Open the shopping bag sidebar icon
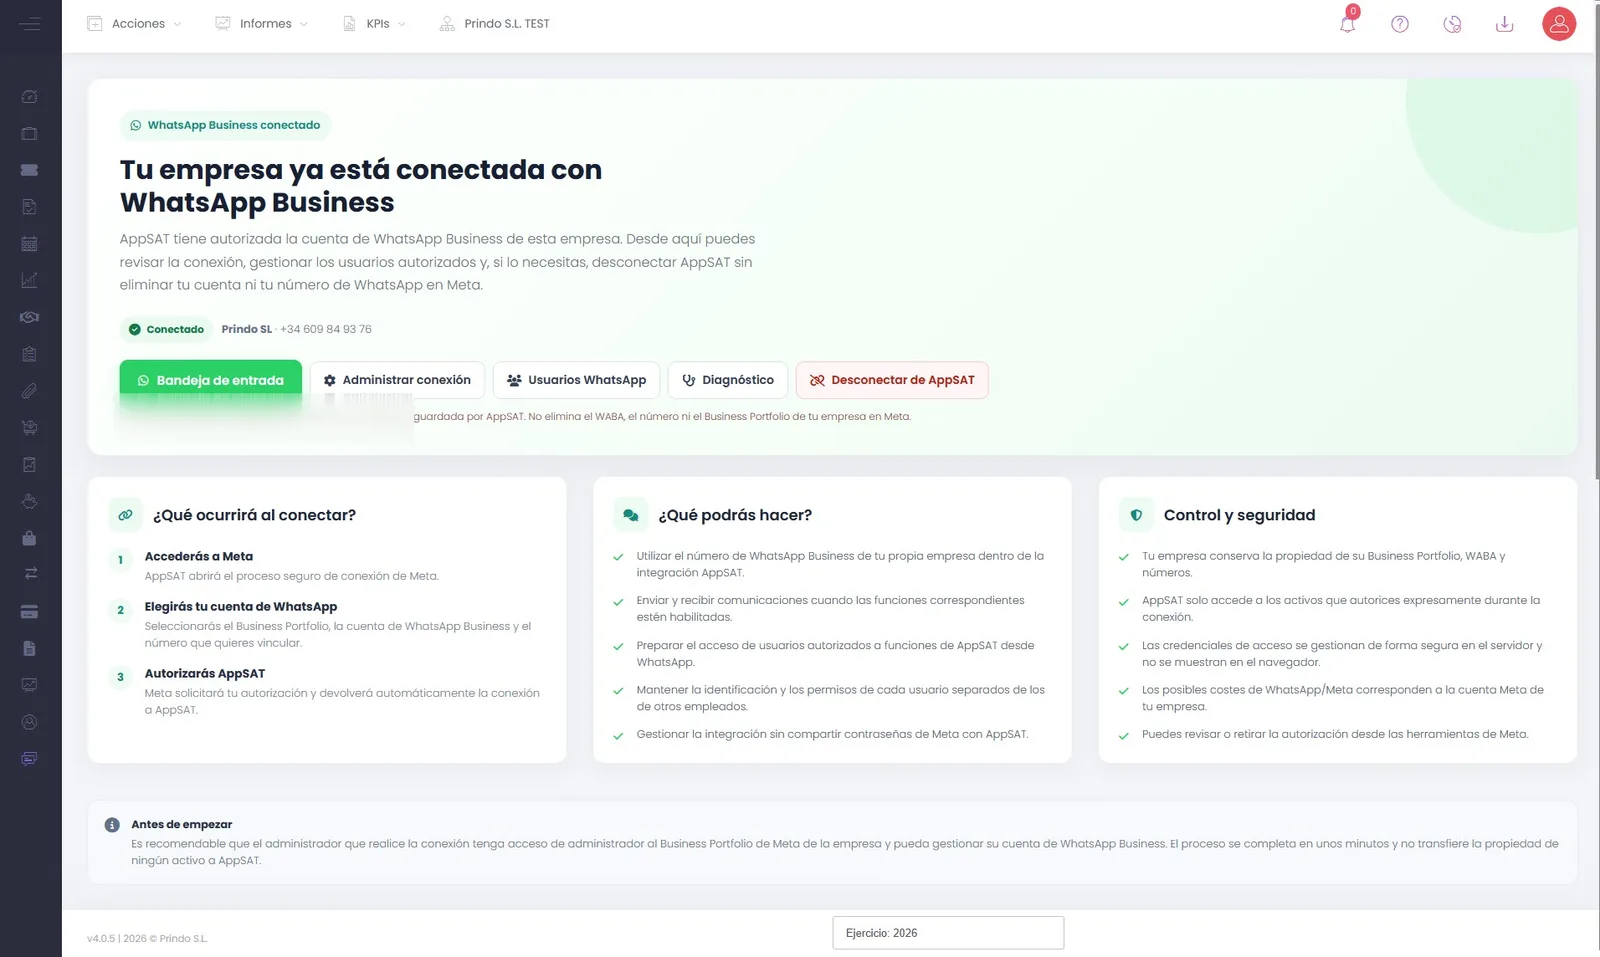The width and height of the screenshot is (1600, 957). tap(29, 538)
